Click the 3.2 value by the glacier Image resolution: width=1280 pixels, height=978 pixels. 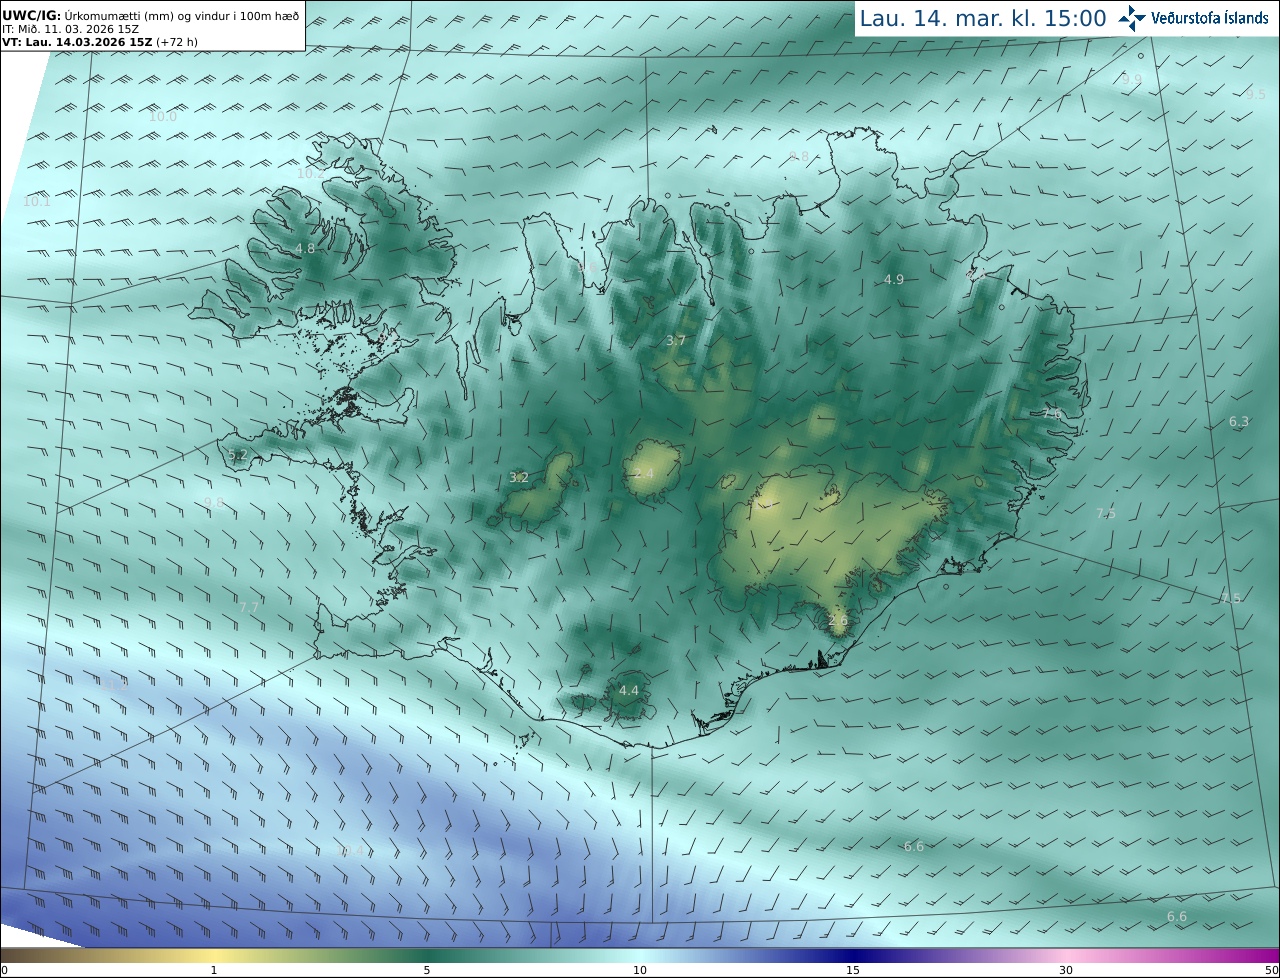[519, 478]
